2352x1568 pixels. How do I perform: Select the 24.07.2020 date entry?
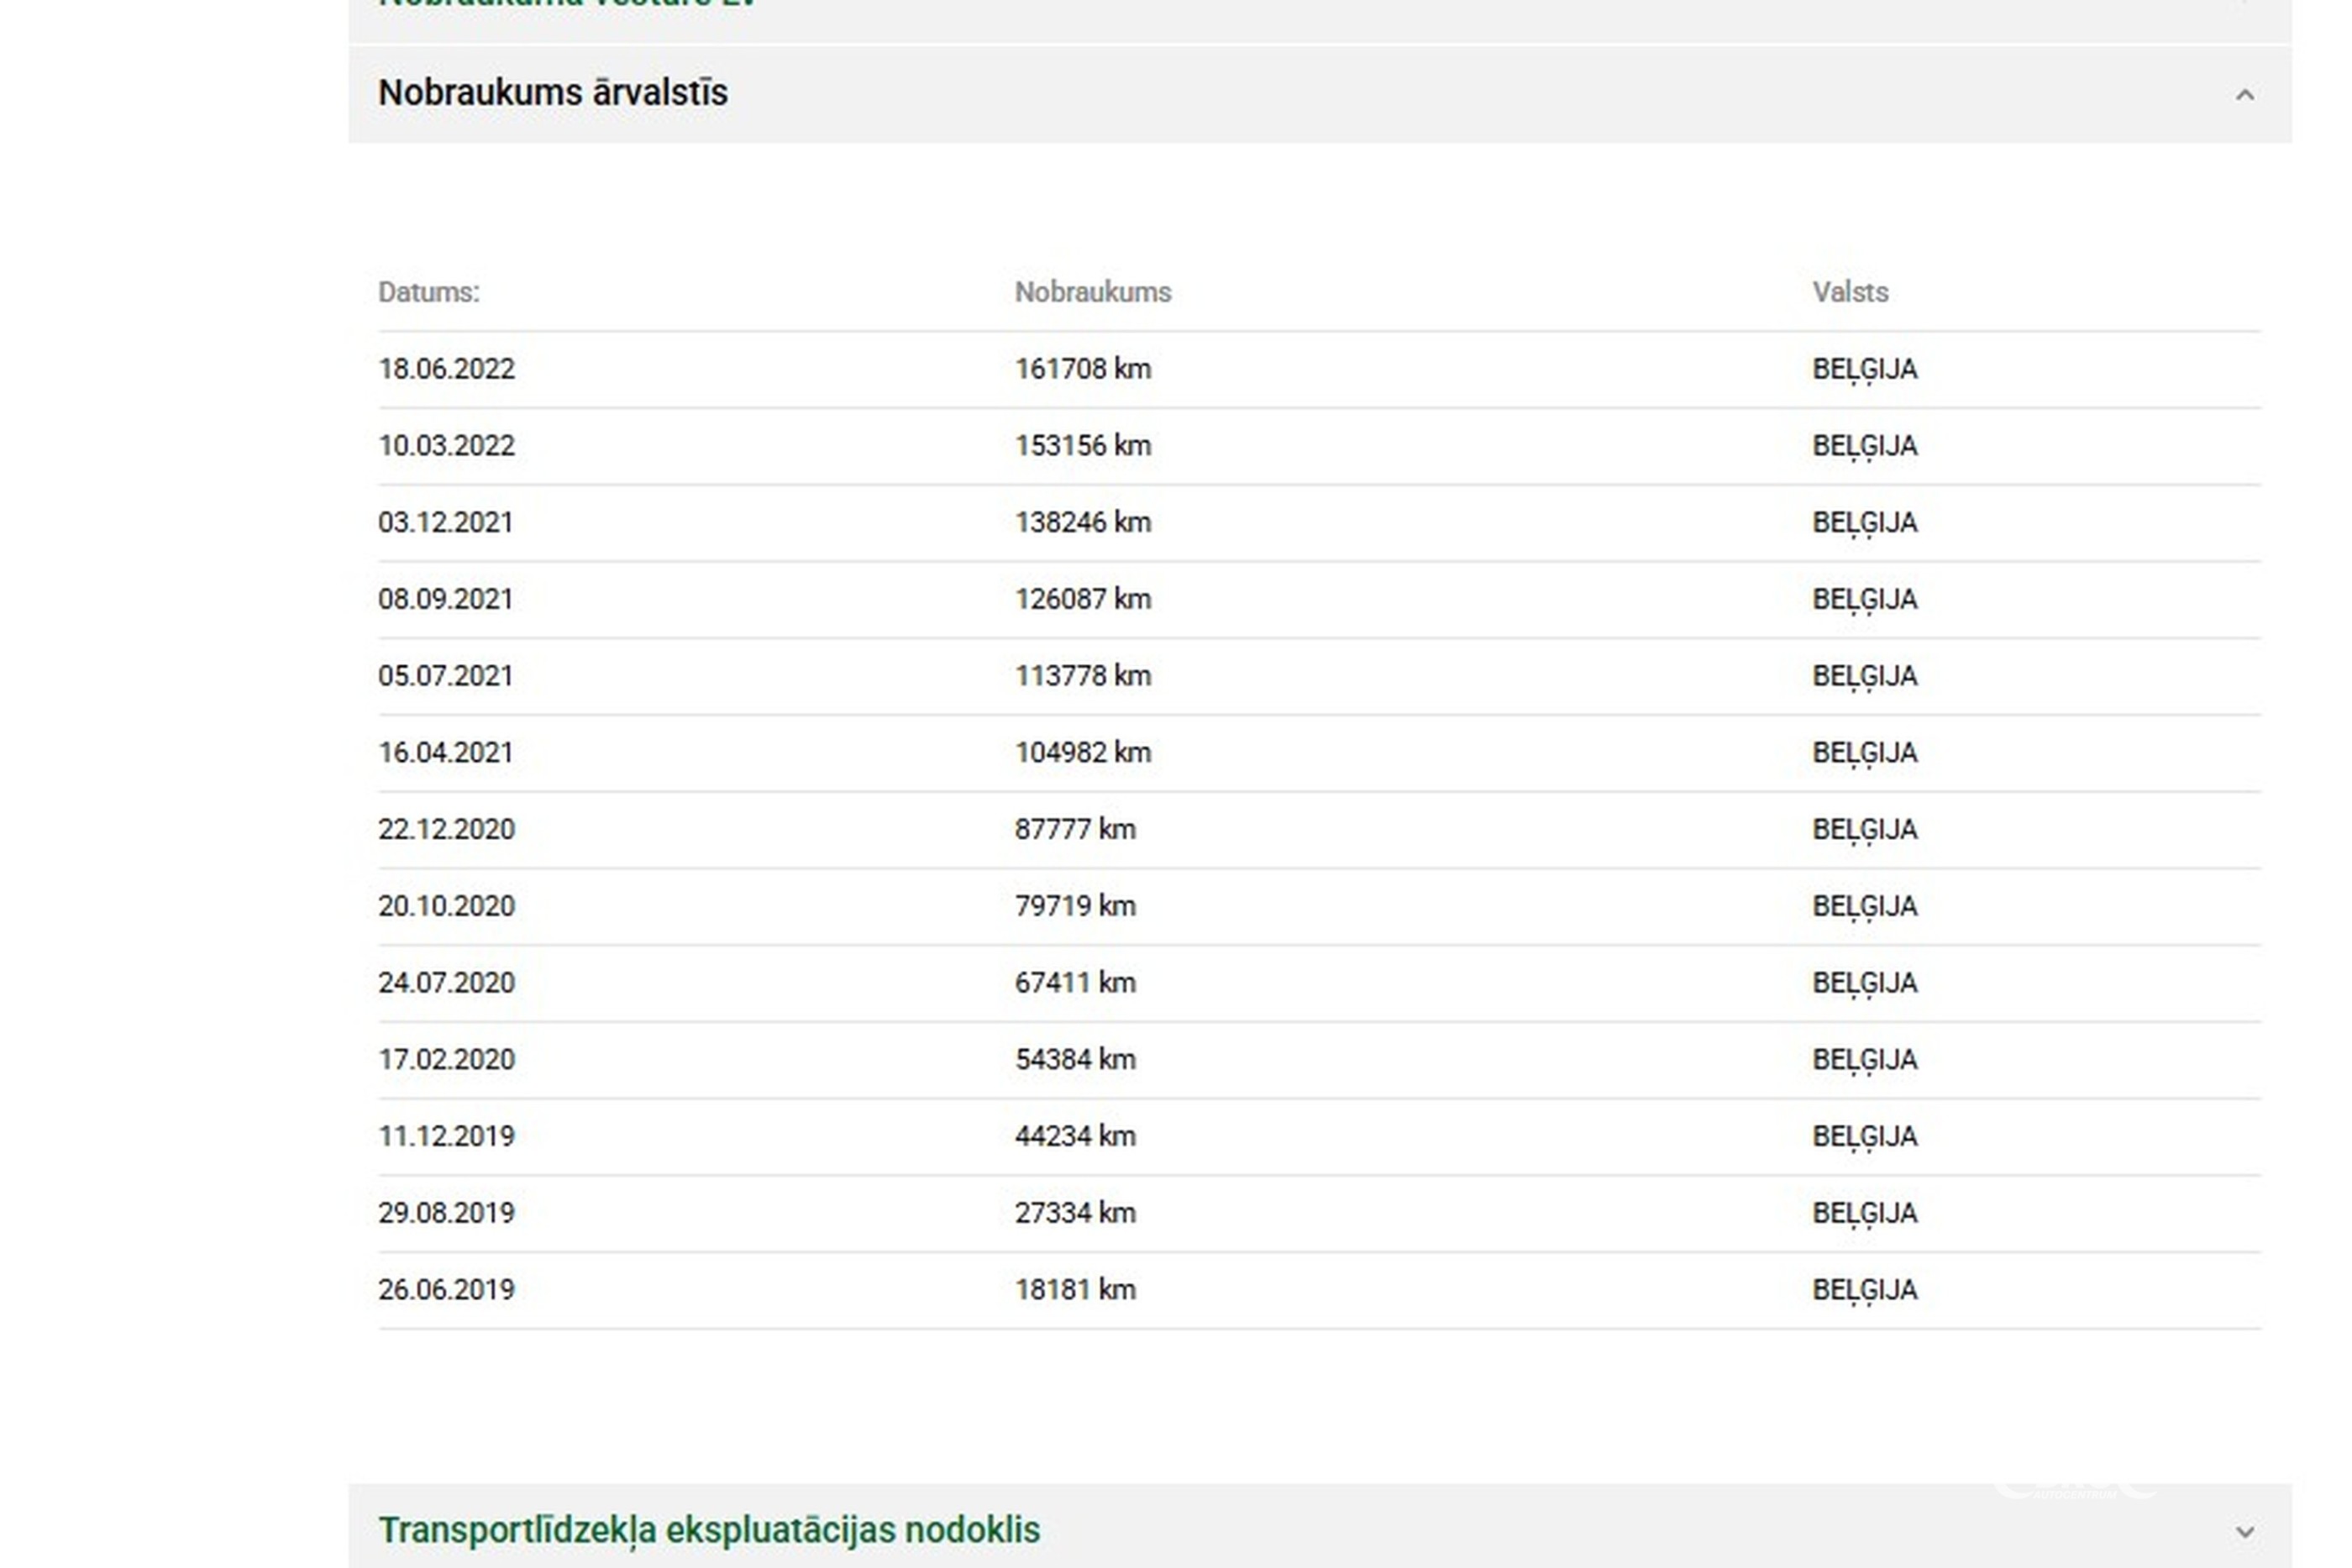point(446,983)
